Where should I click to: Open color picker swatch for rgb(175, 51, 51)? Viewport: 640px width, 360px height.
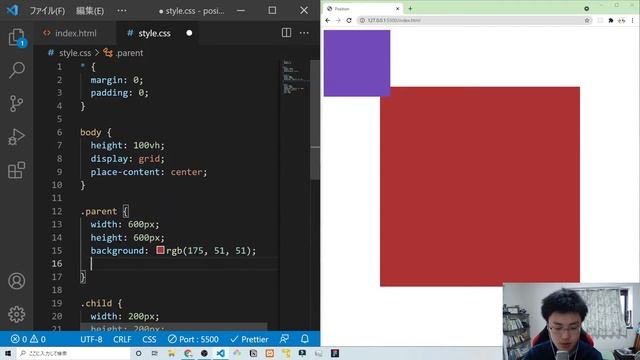(x=160, y=250)
